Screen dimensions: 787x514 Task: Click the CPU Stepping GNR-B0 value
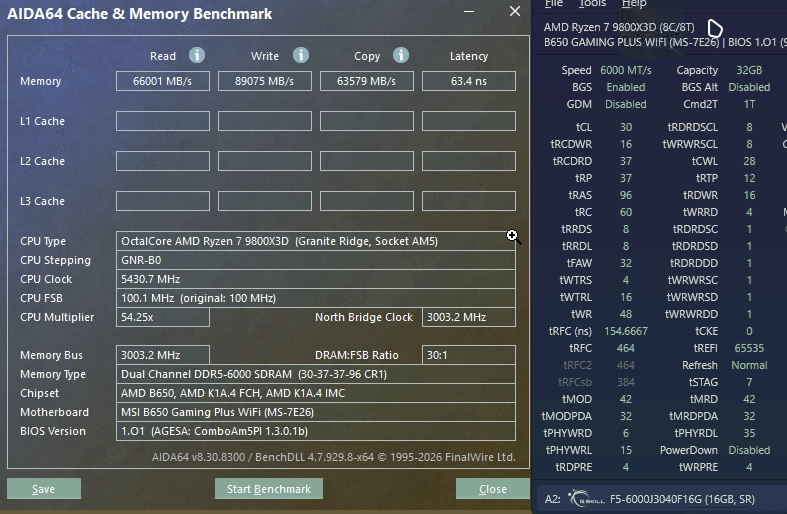pos(316,261)
